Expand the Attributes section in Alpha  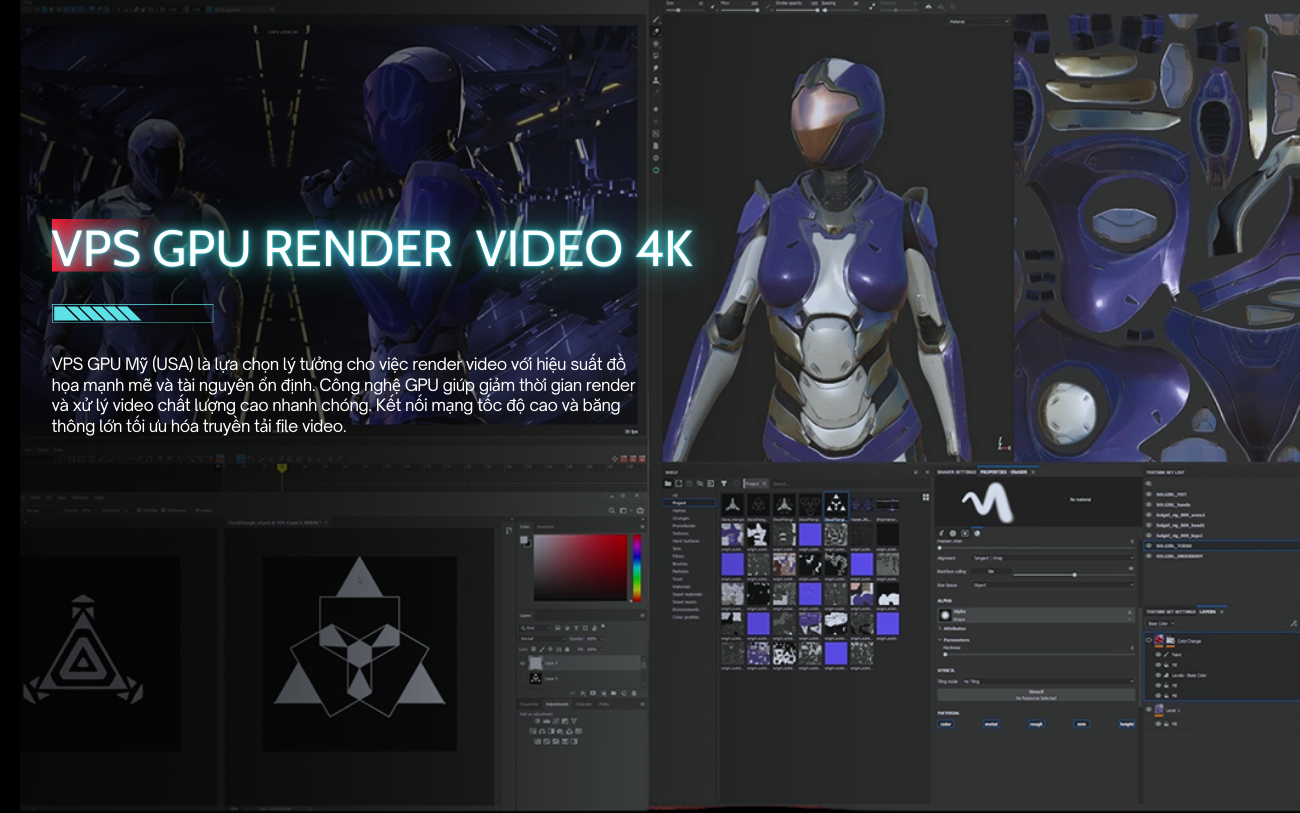(952, 628)
